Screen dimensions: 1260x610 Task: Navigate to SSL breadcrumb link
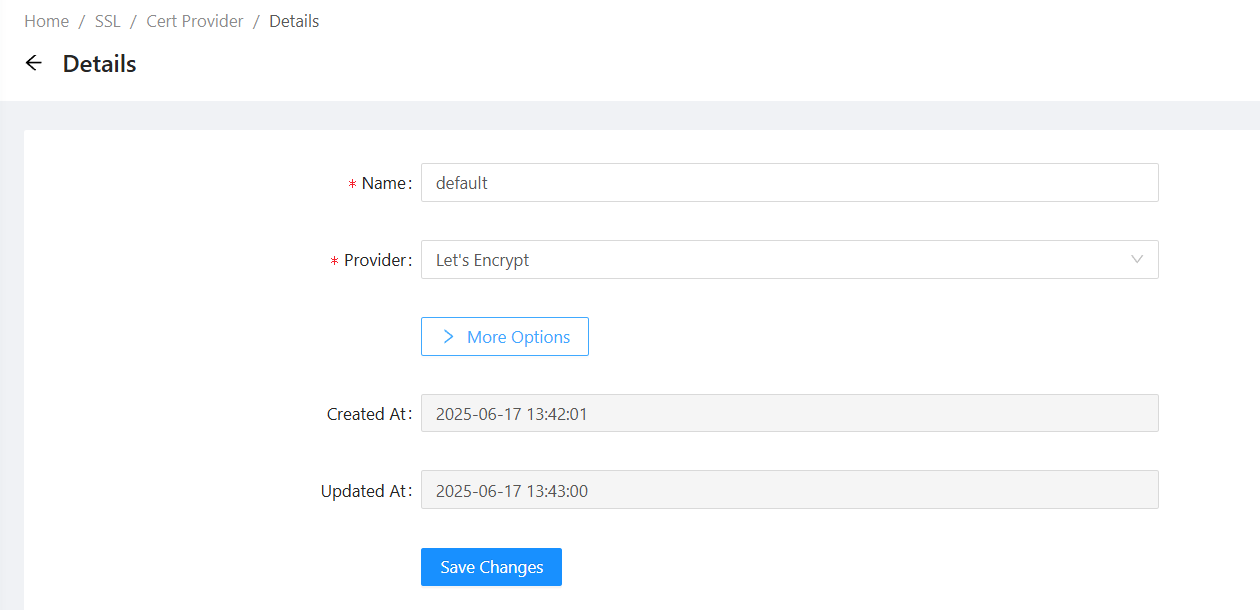point(107,21)
